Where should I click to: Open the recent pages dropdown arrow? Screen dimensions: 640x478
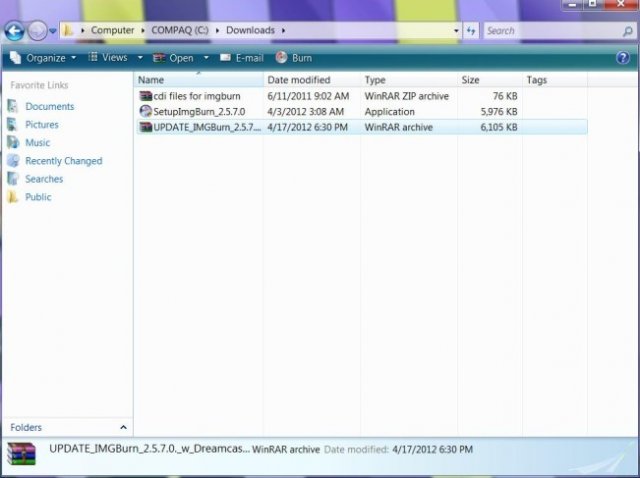(53, 31)
